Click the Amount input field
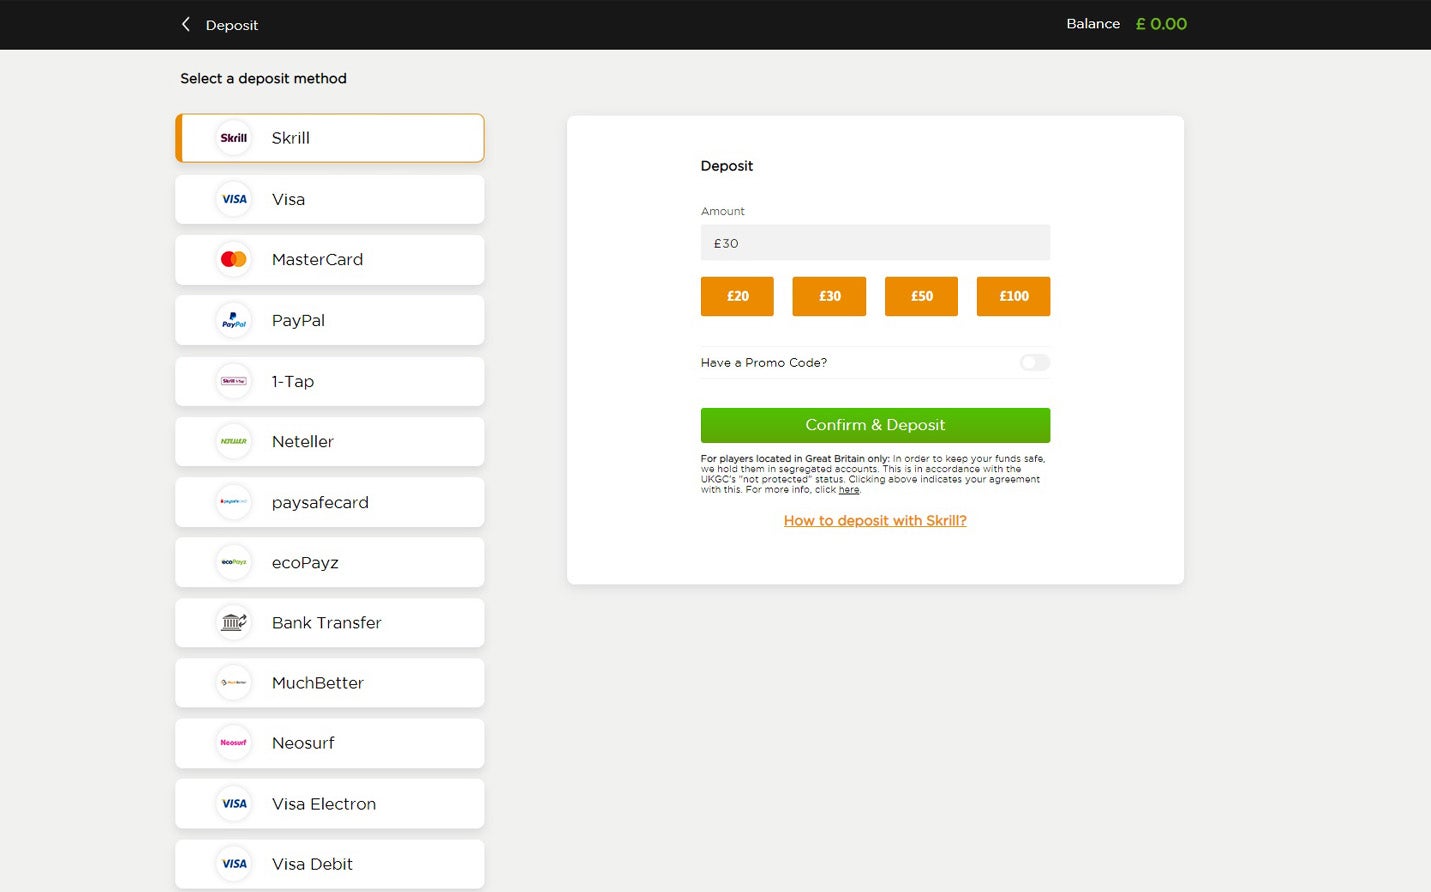Viewport: 1431px width, 892px height. 875,243
